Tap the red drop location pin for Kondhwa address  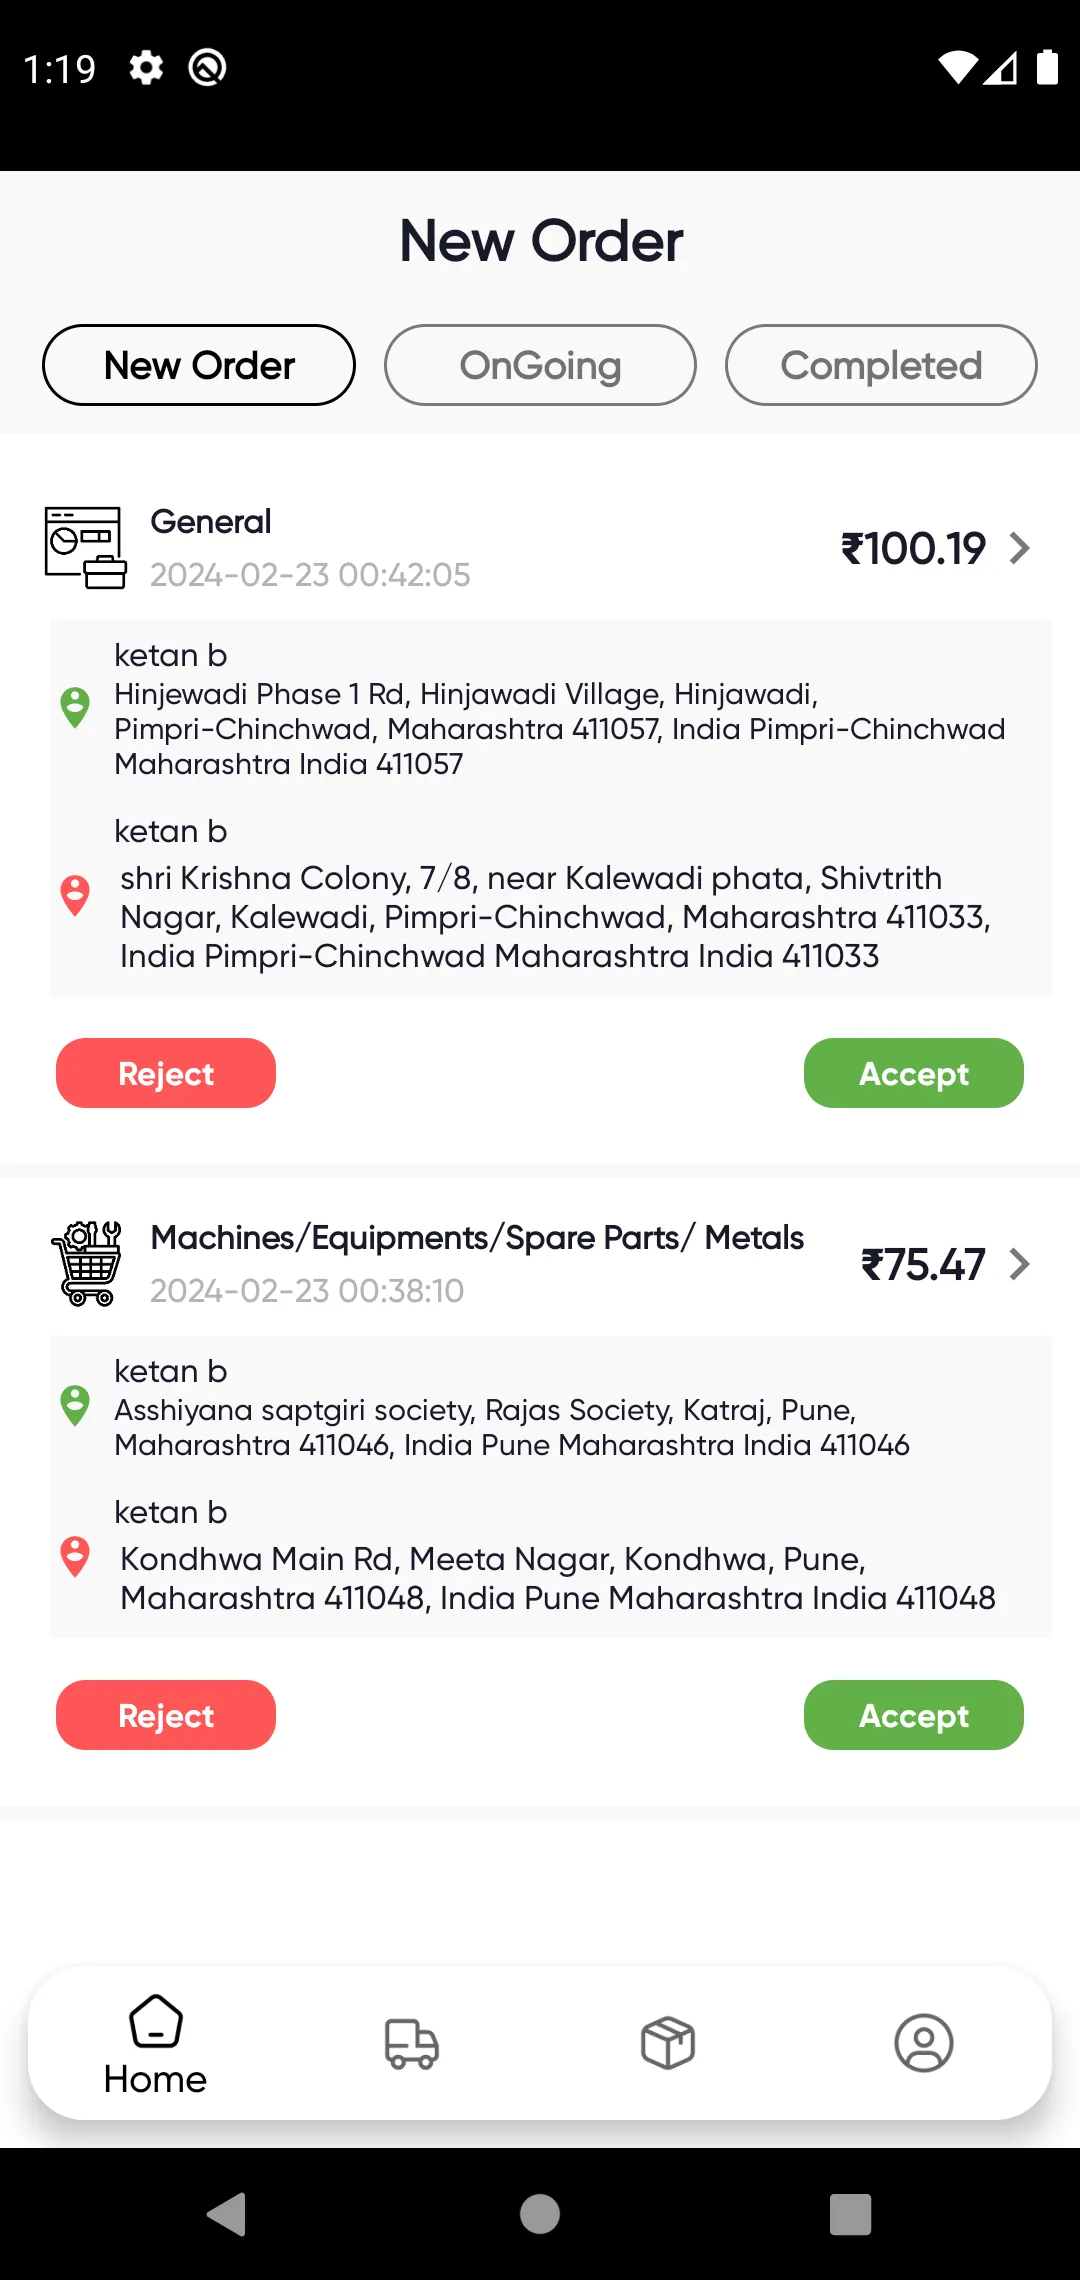point(76,1556)
